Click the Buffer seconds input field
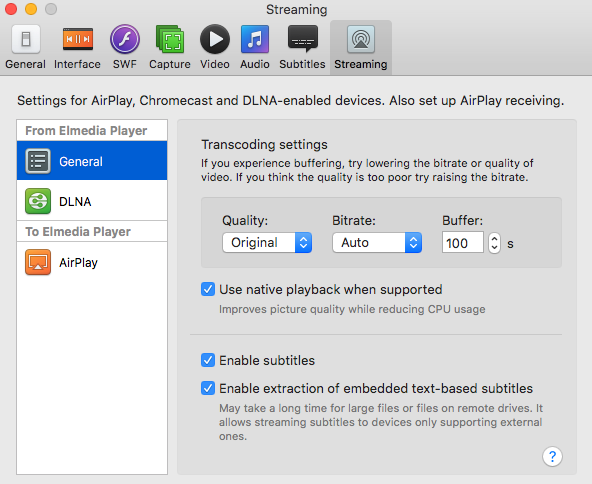This screenshot has height=484, width=592. point(462,242)
